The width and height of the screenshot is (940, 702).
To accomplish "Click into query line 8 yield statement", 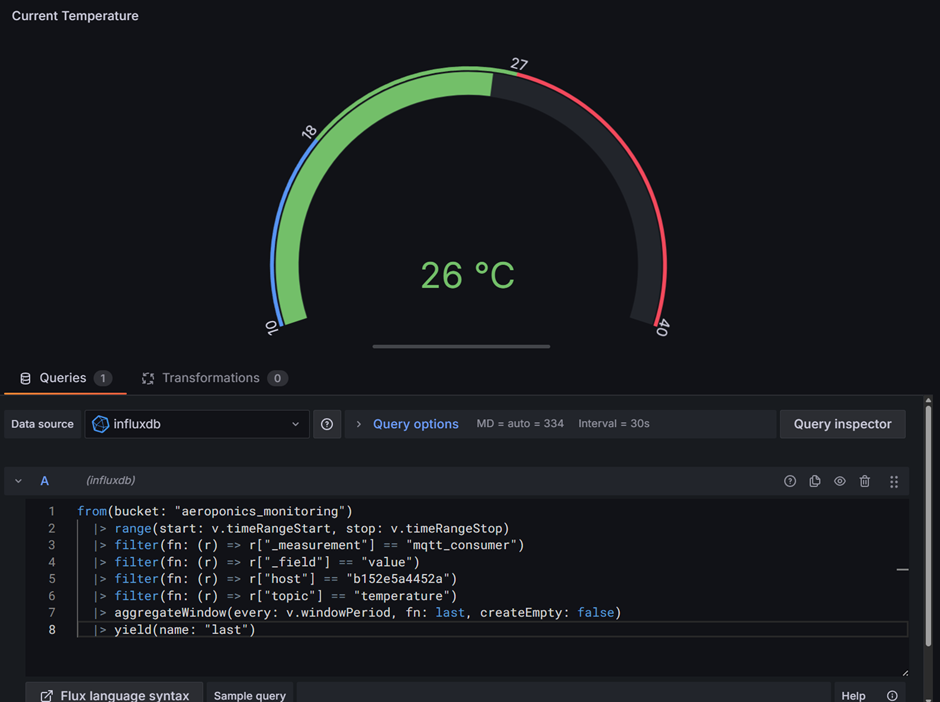I will point(185,629).
